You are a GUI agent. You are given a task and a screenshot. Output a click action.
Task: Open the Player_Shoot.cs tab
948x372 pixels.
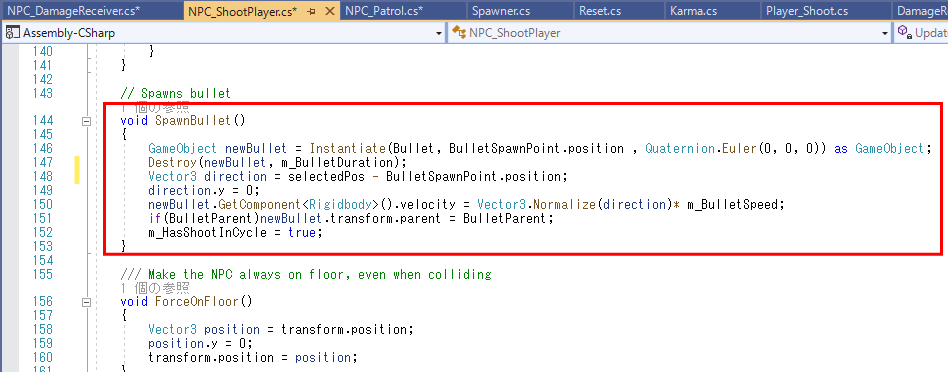point(807,11)
